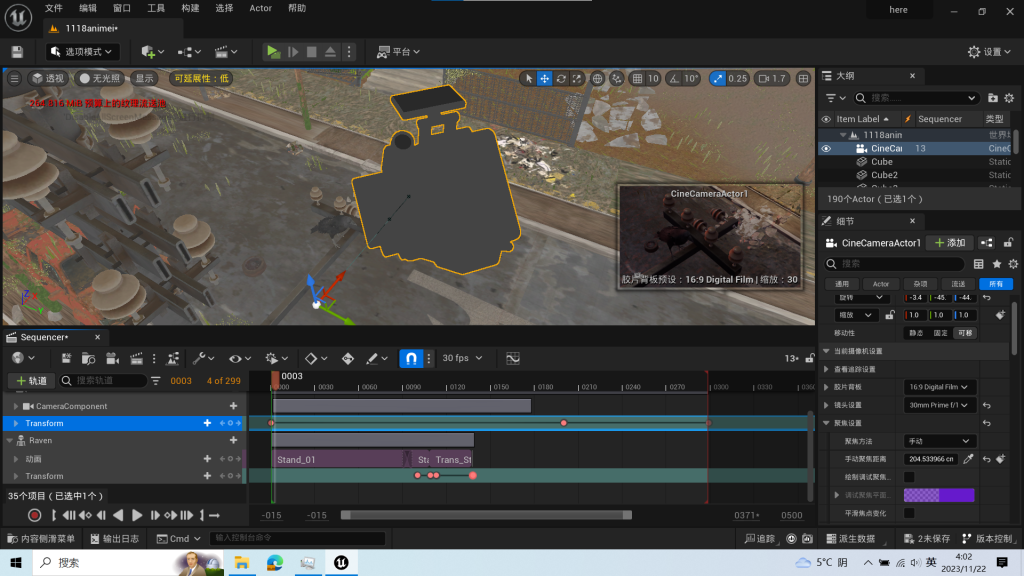Activate the viewport Scale tool
The image size is (1024, 576).
577,78
